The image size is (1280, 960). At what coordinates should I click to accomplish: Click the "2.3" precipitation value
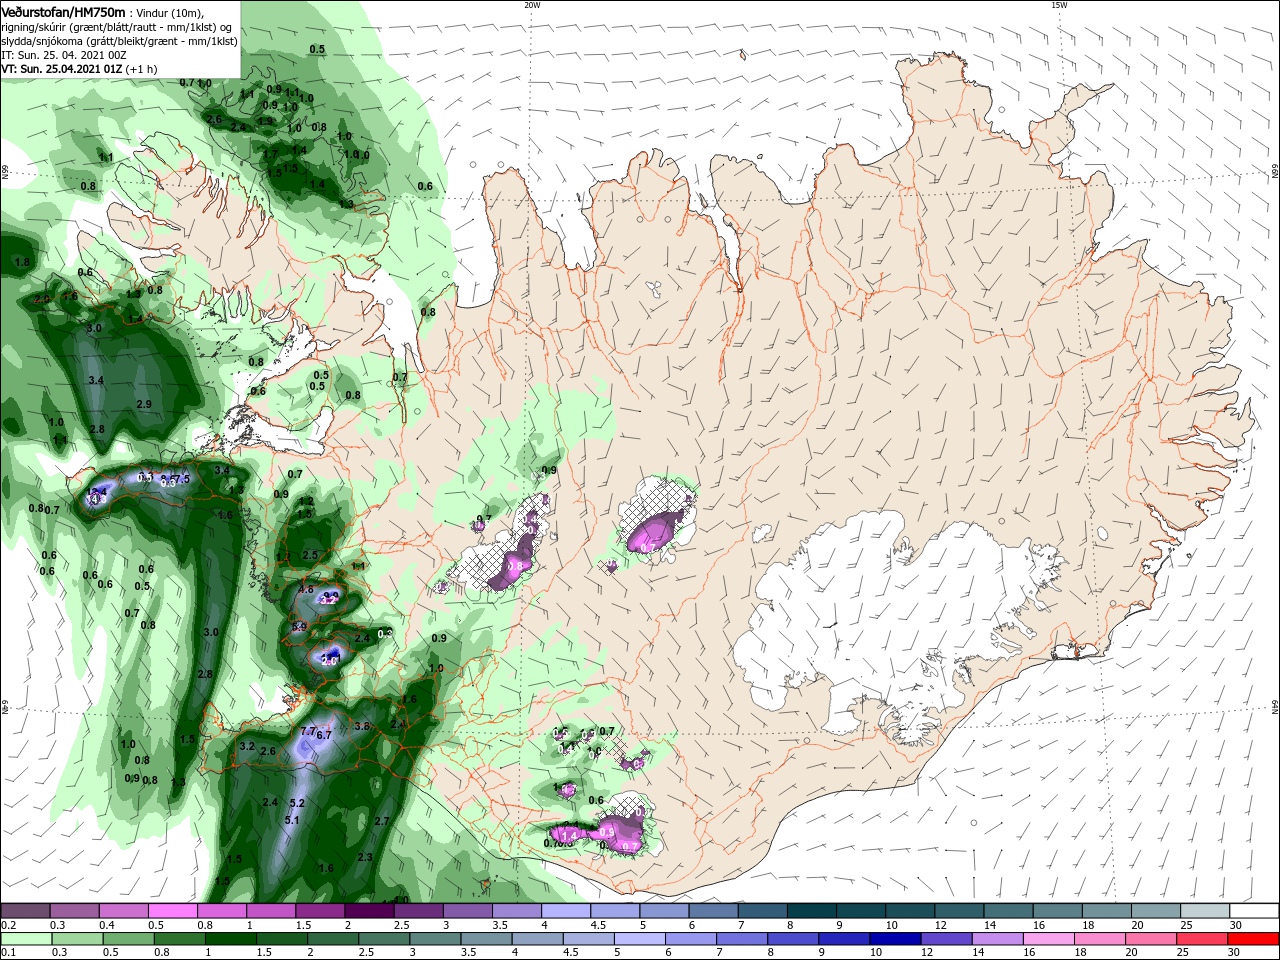coord(365,857)
